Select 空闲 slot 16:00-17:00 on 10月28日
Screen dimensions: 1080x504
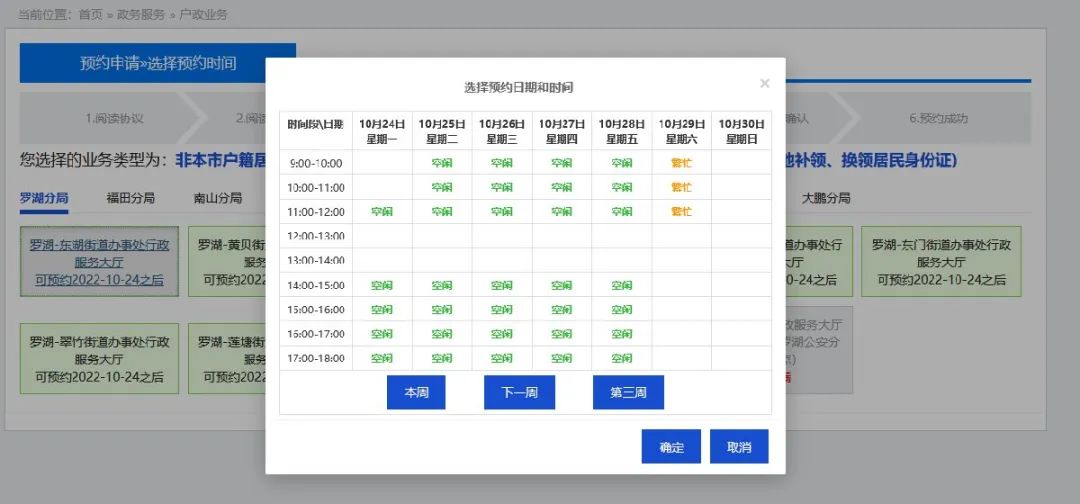pos(621,334)
